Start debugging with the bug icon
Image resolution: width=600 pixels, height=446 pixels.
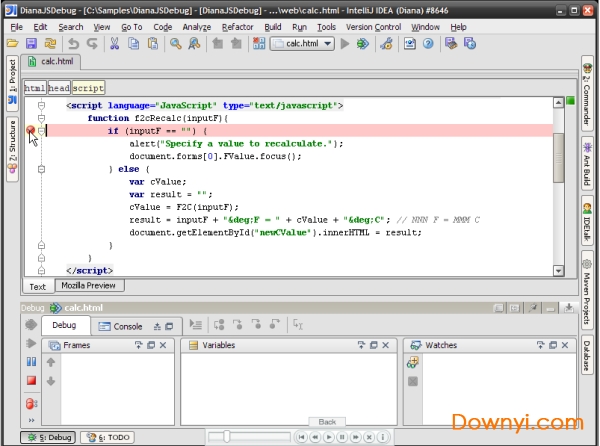point(363,44)
